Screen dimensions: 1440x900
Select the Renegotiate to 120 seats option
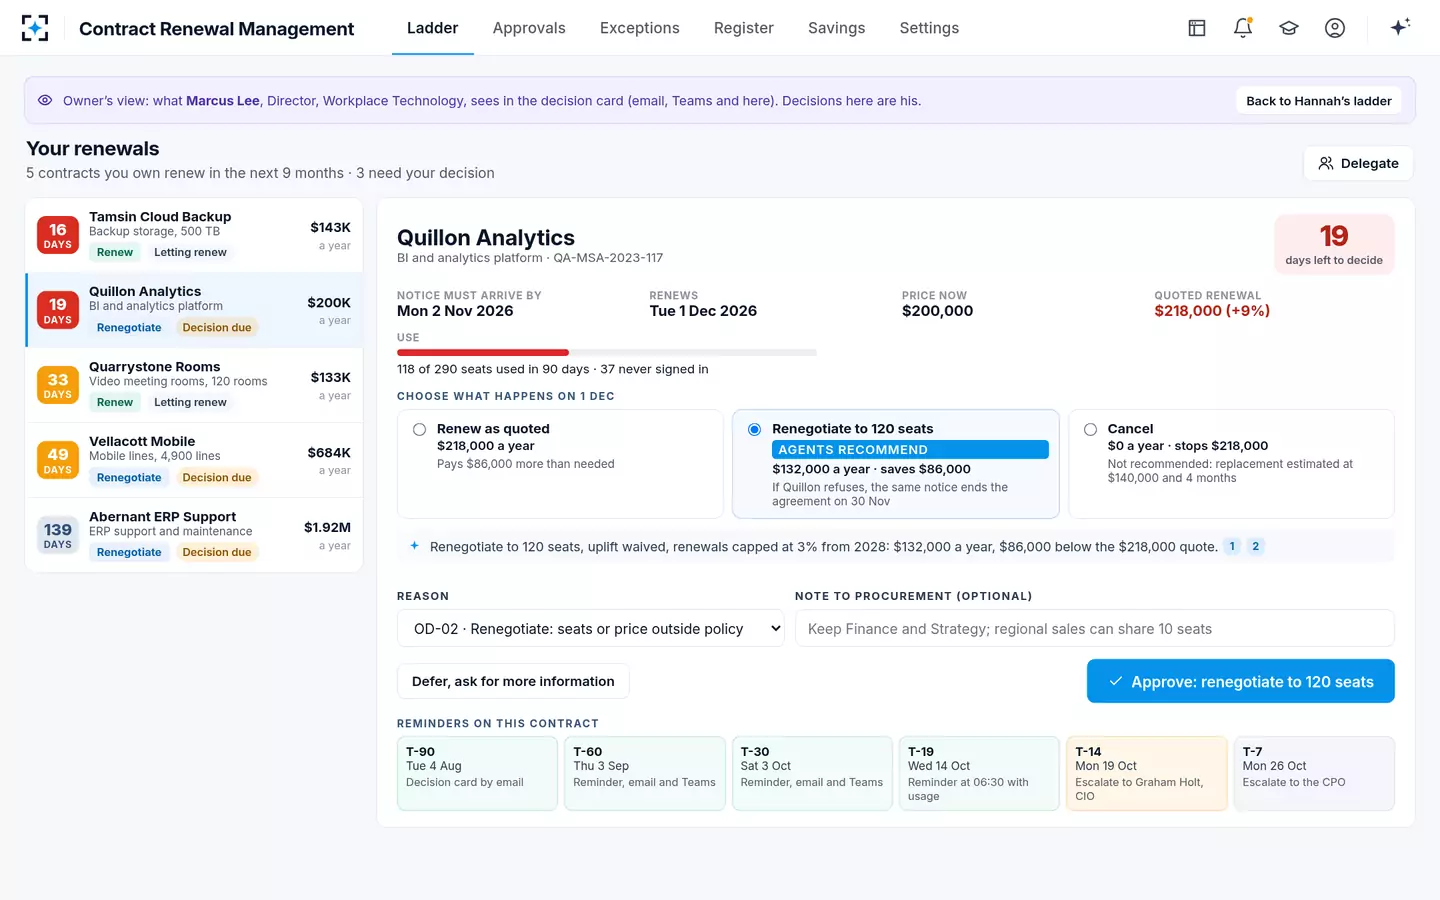click(x=896, y=464)
